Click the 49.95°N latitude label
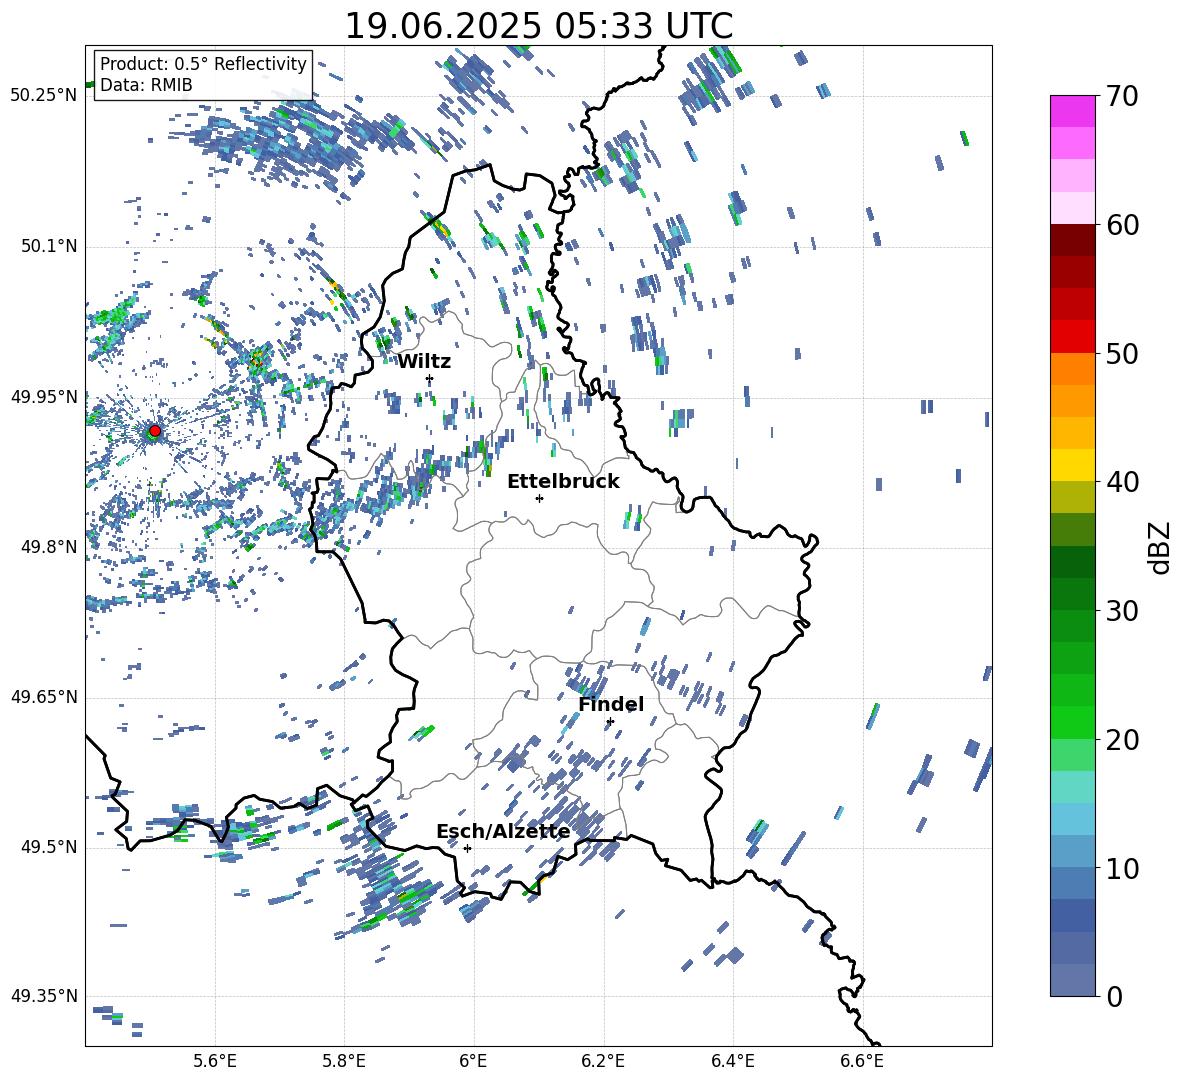 click(44, 397)
